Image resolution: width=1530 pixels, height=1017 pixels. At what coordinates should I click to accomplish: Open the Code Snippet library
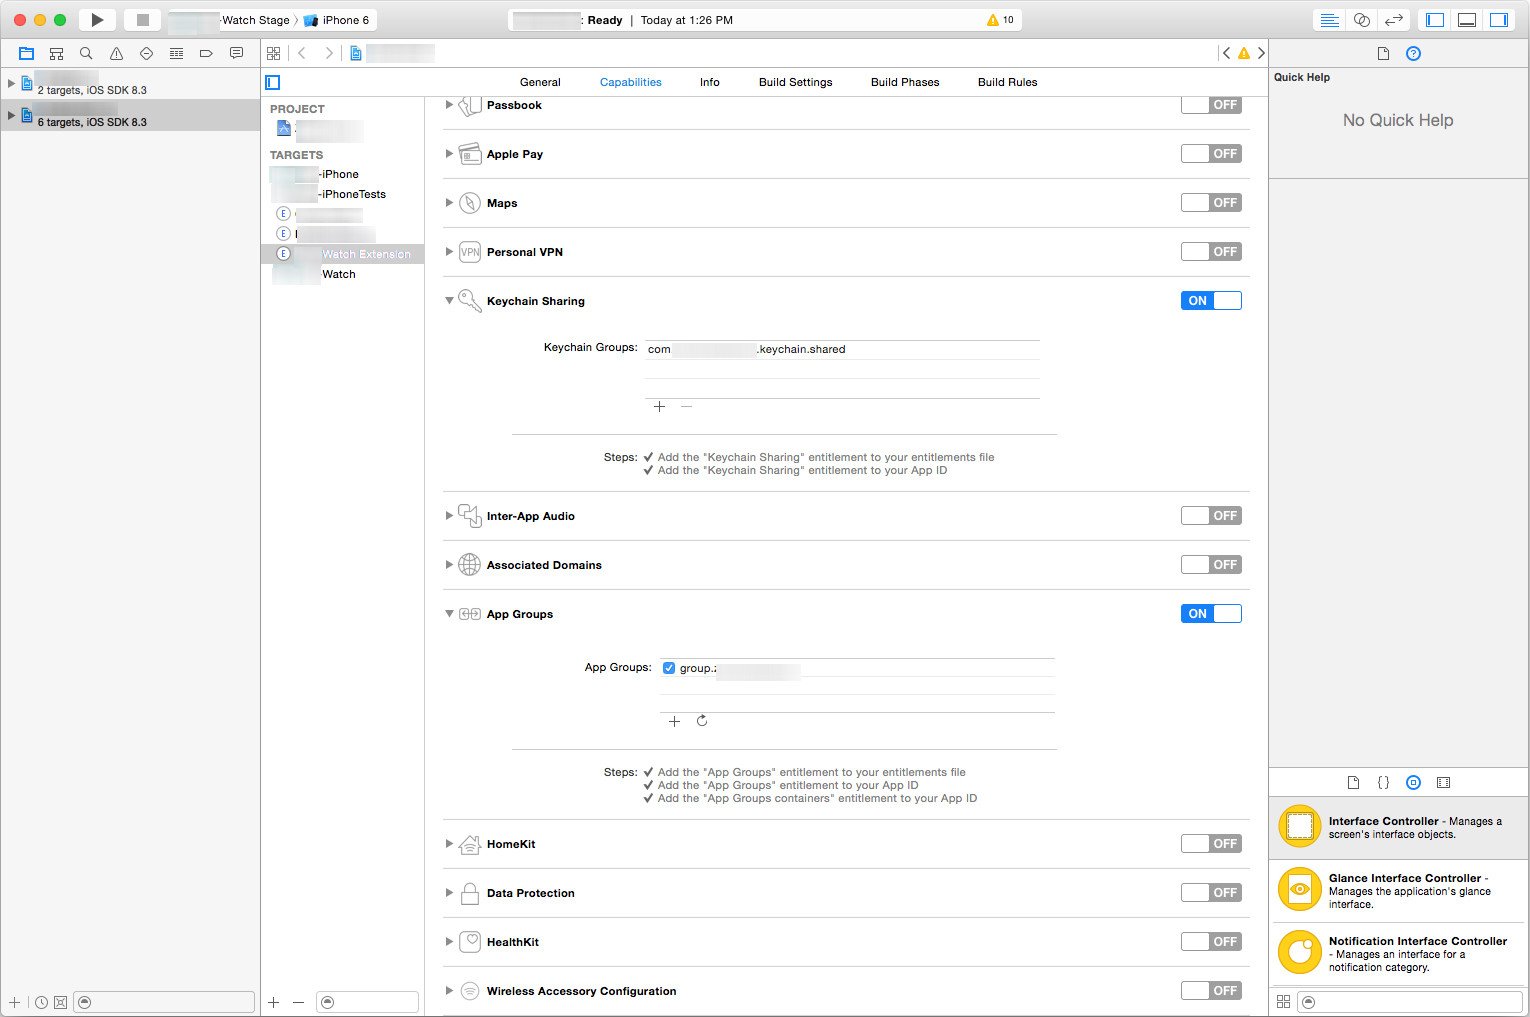point(1383,783)
